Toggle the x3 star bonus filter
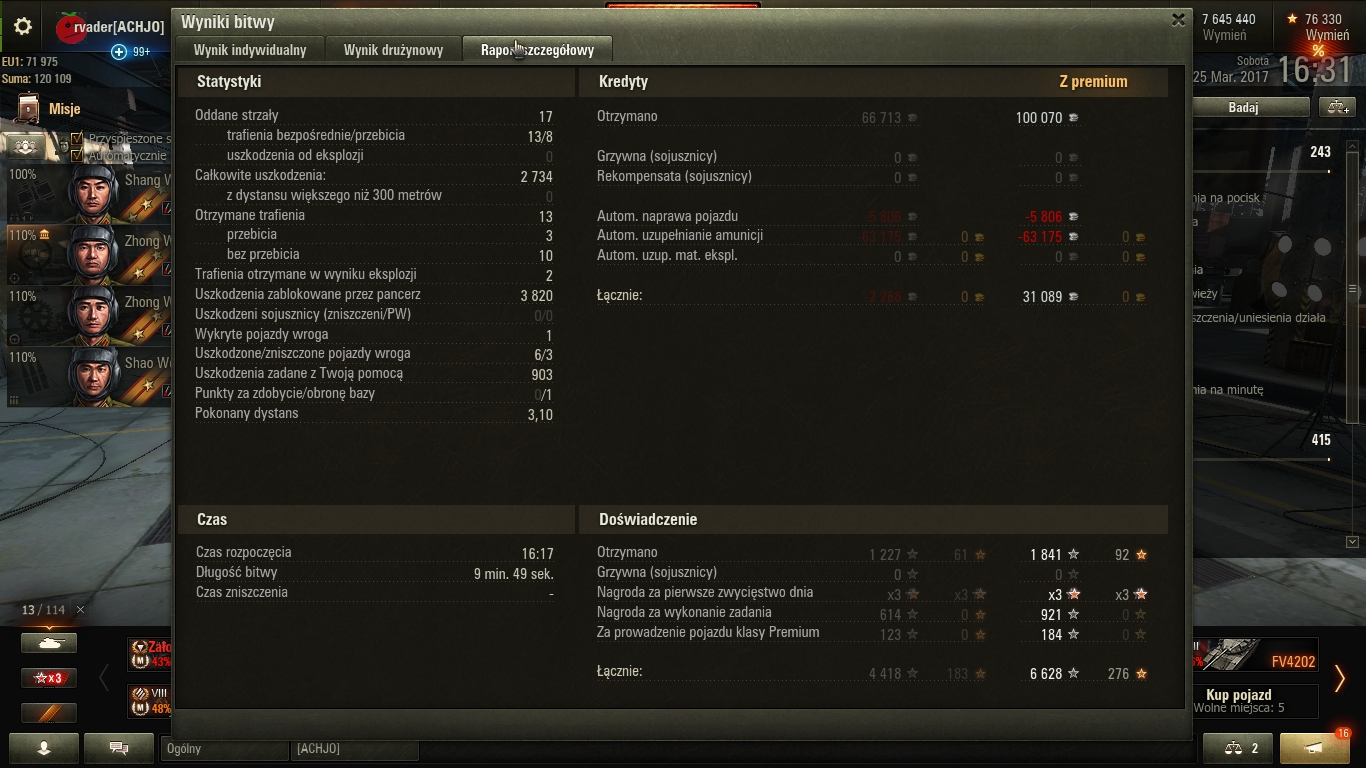Viewport: 1366px width, 768px height. [49, 678]
